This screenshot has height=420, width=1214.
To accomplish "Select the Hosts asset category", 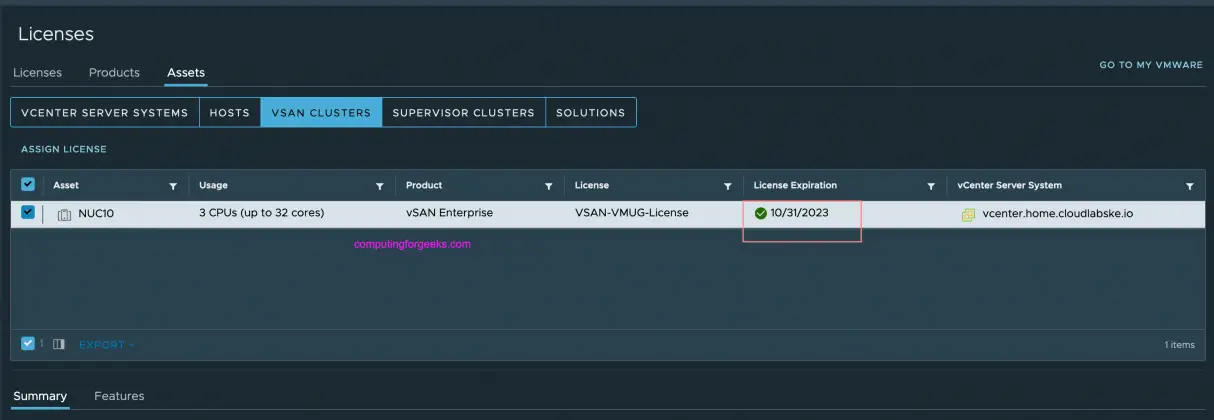I will point(229,113).
